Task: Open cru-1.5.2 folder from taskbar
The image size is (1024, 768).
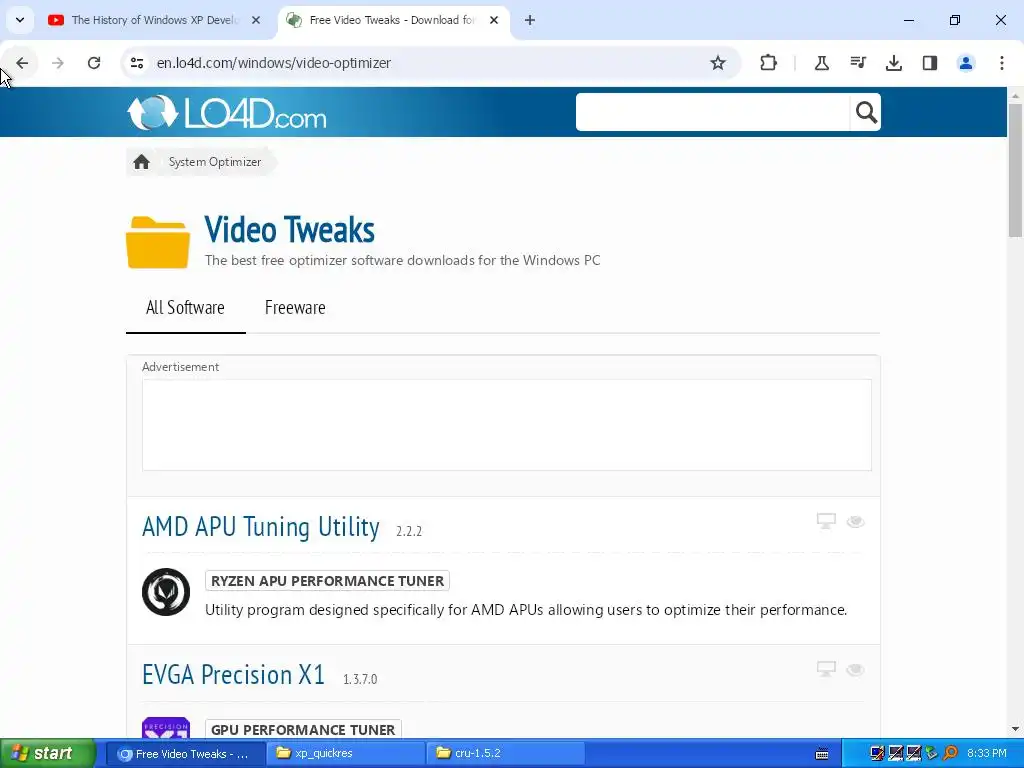Action: (x=506, y=754)
